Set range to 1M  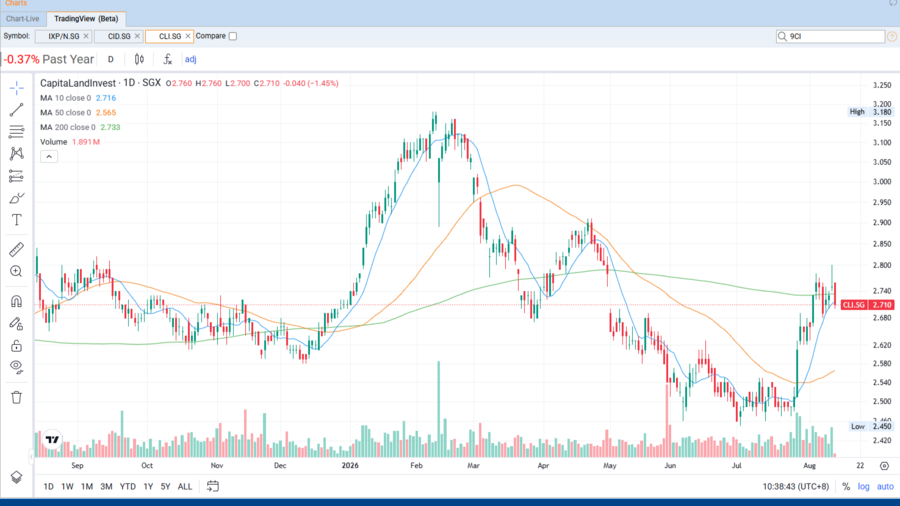click(87, 486)
